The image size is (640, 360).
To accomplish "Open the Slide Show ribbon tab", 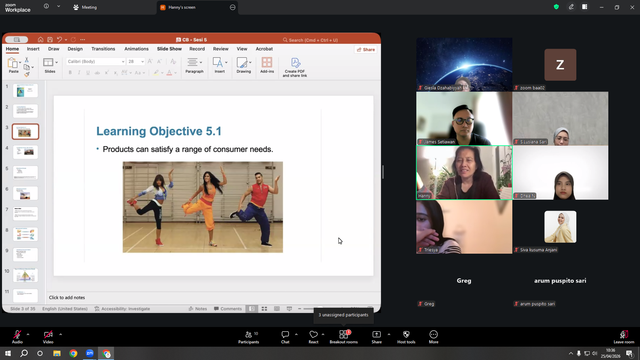I will click(x=169, y=49).
